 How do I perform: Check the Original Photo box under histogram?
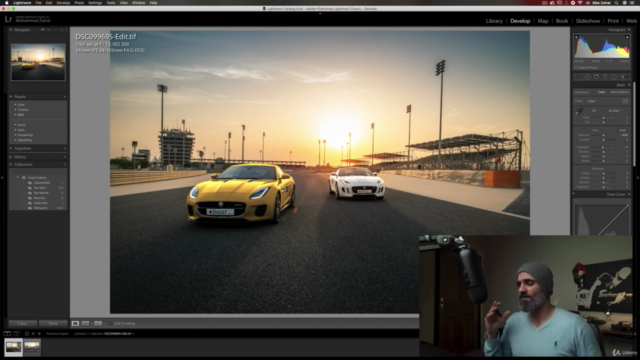(576, 68)
